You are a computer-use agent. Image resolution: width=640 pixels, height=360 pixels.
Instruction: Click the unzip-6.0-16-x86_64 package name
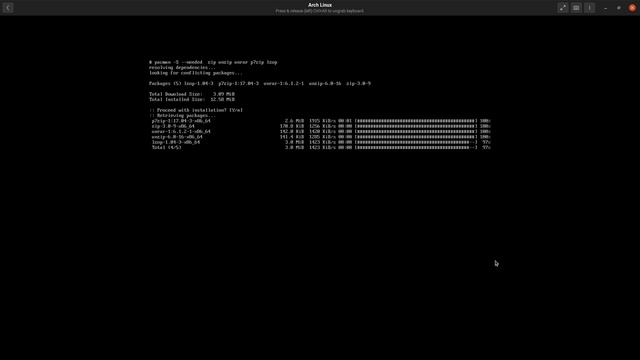177,137
